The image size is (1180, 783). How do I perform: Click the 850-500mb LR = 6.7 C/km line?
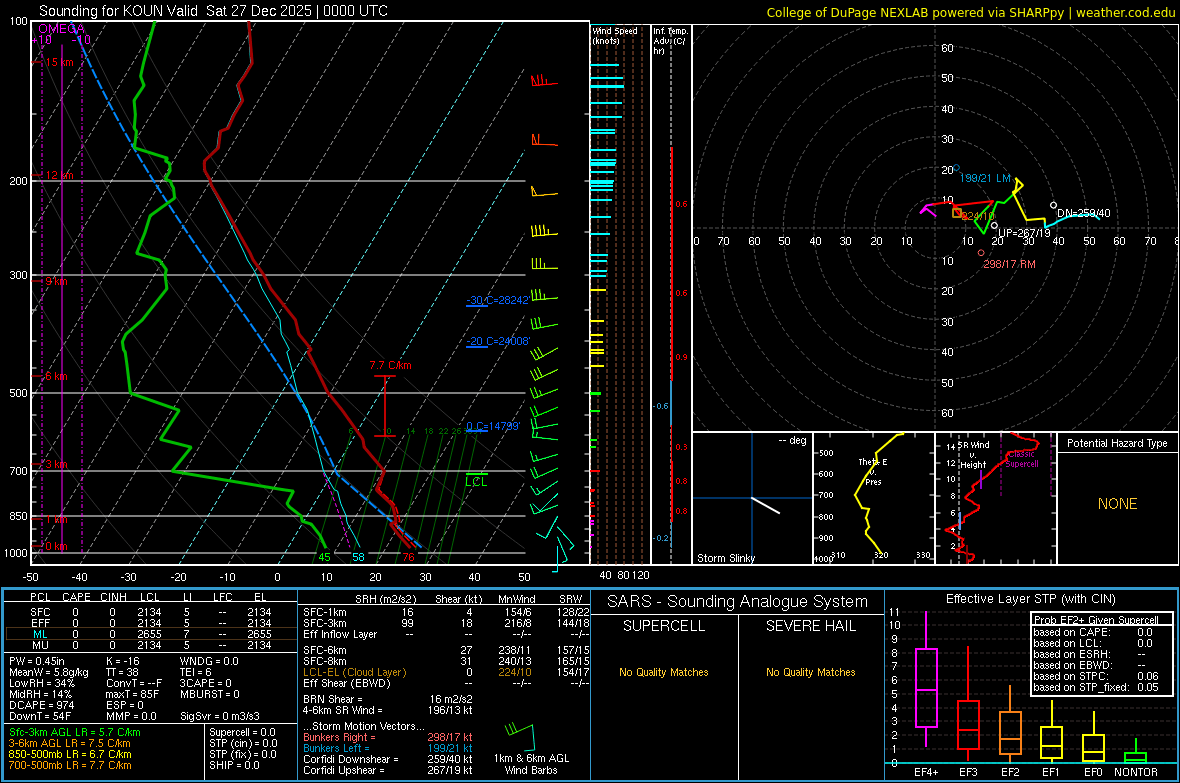70,754
